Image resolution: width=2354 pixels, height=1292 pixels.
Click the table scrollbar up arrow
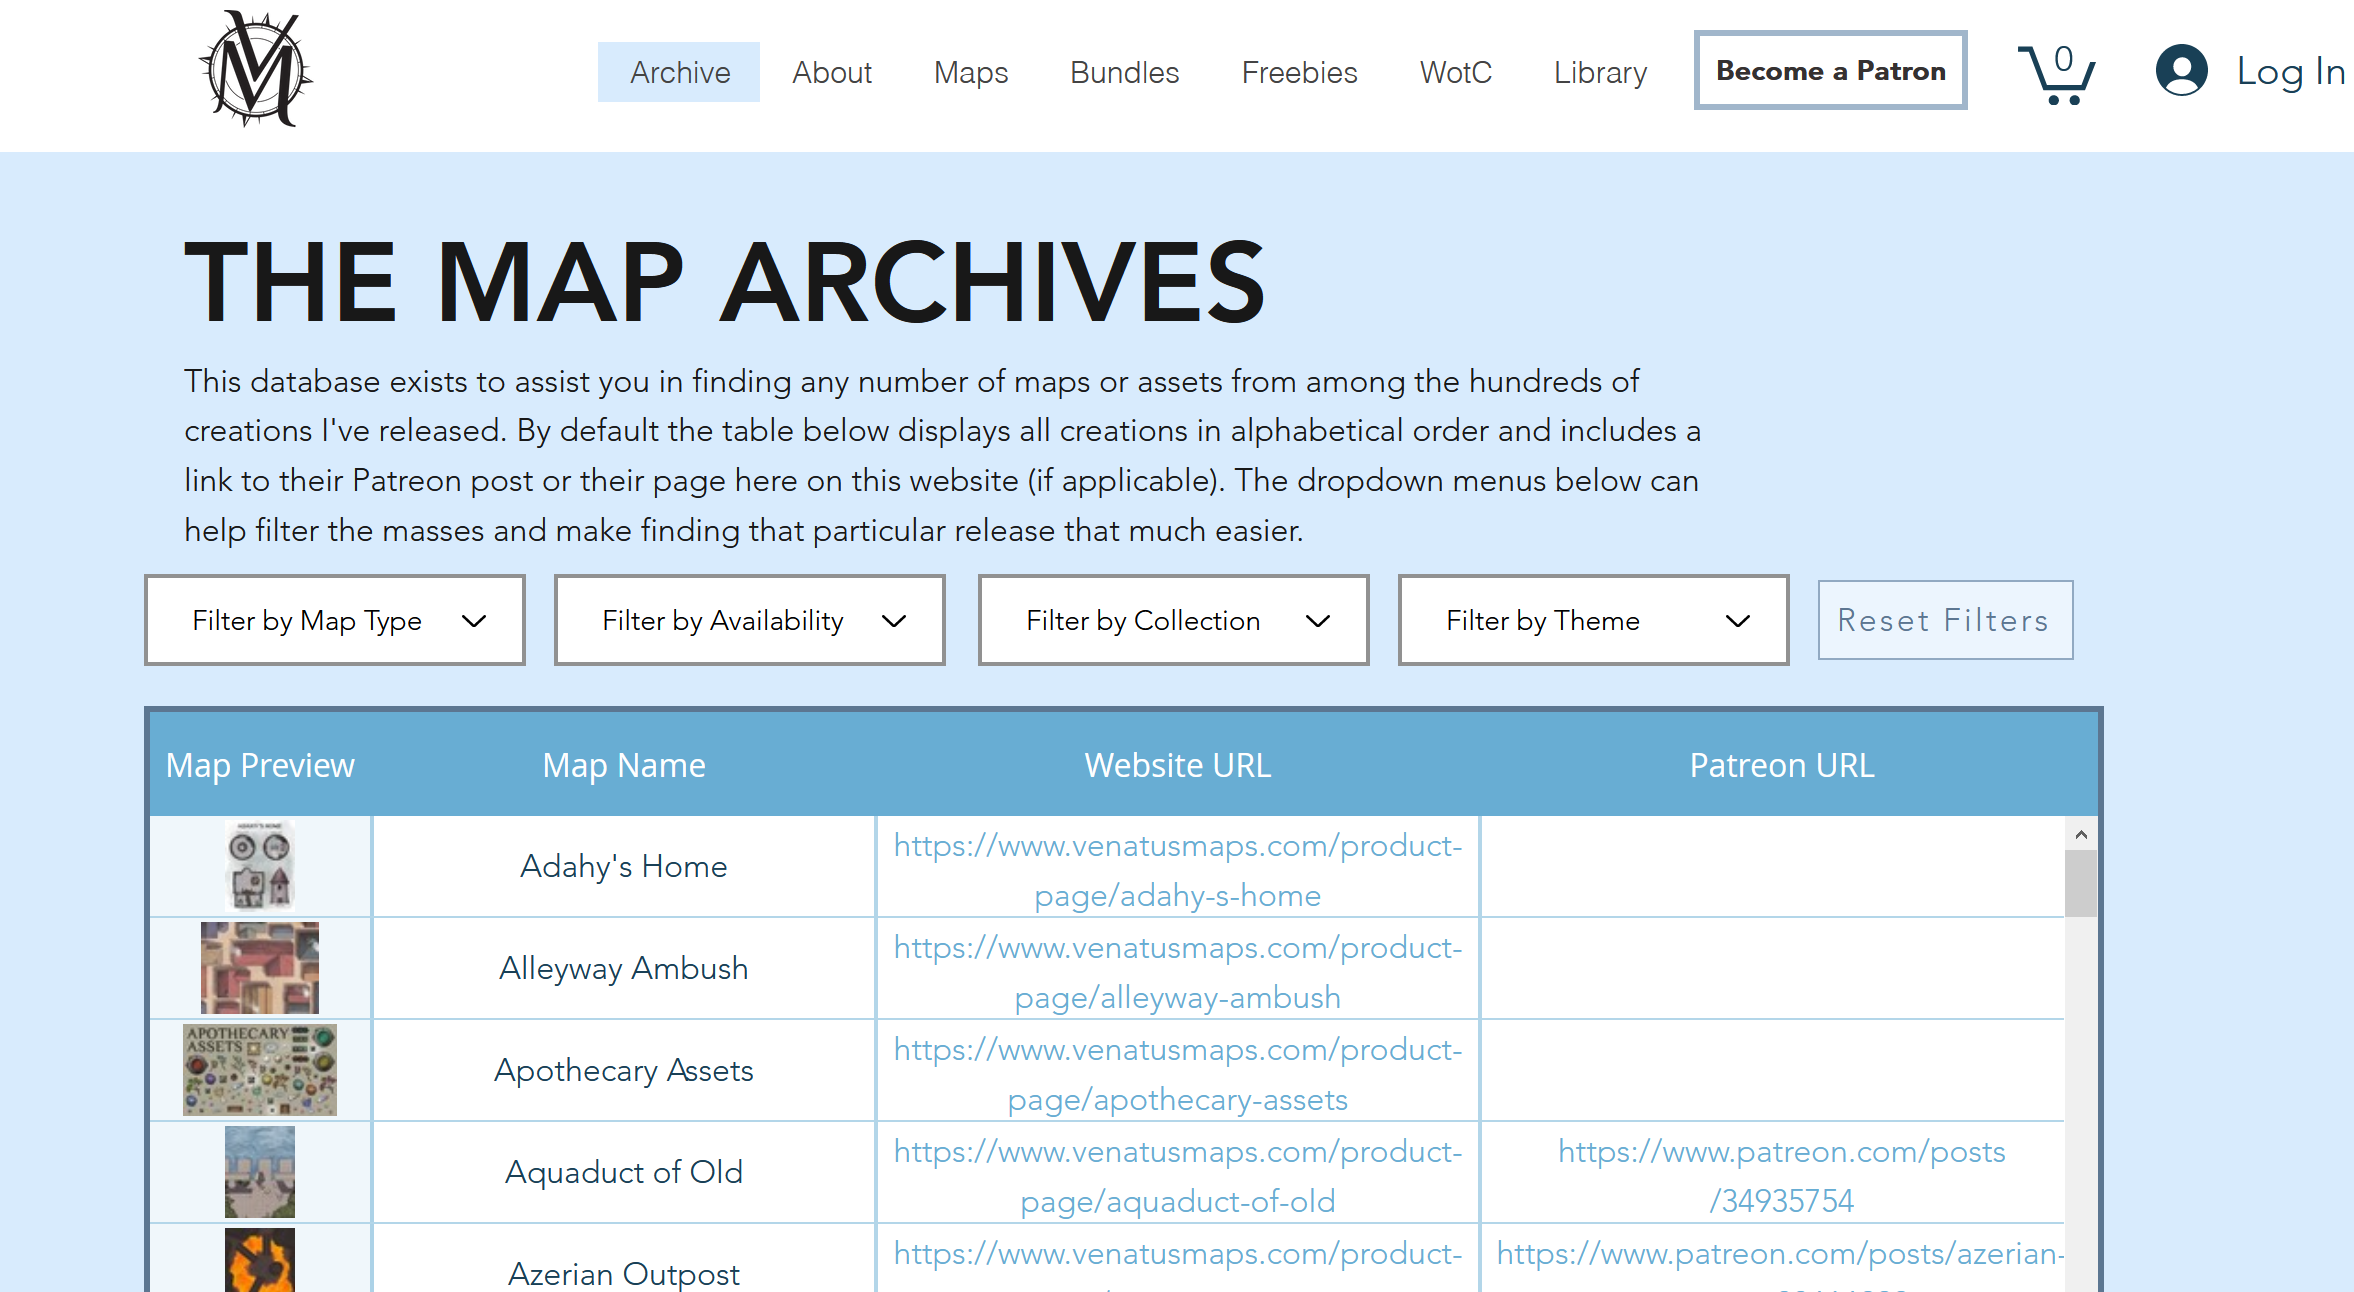(2081, 834)
